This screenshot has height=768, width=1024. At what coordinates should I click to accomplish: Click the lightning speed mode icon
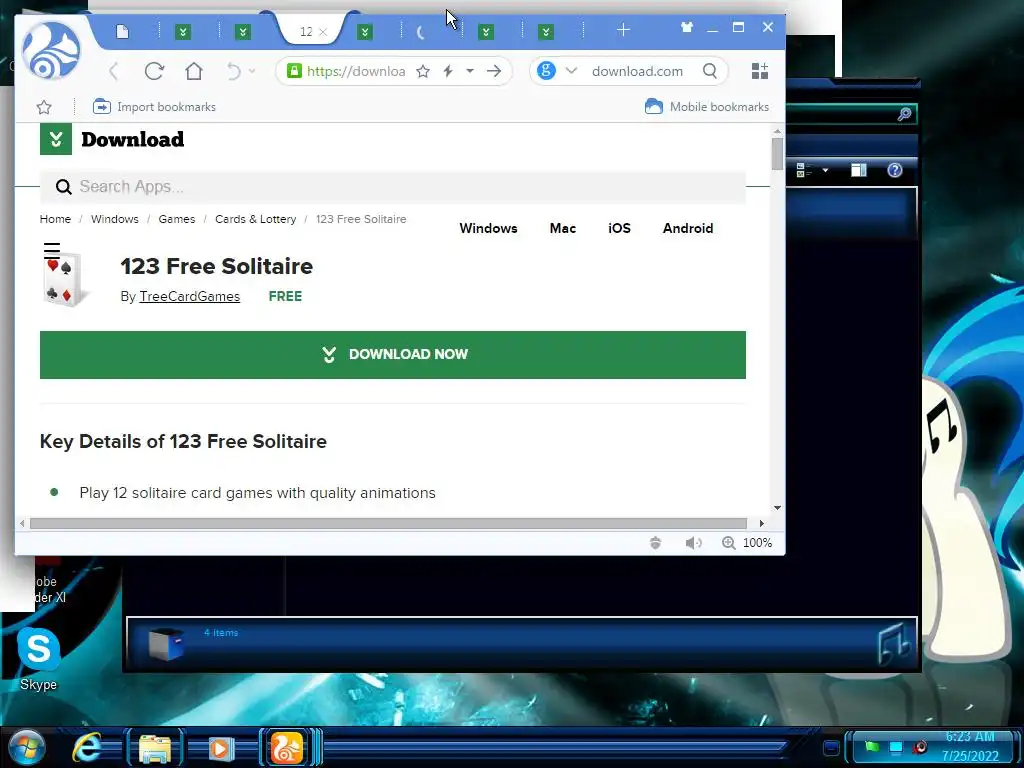448,71
